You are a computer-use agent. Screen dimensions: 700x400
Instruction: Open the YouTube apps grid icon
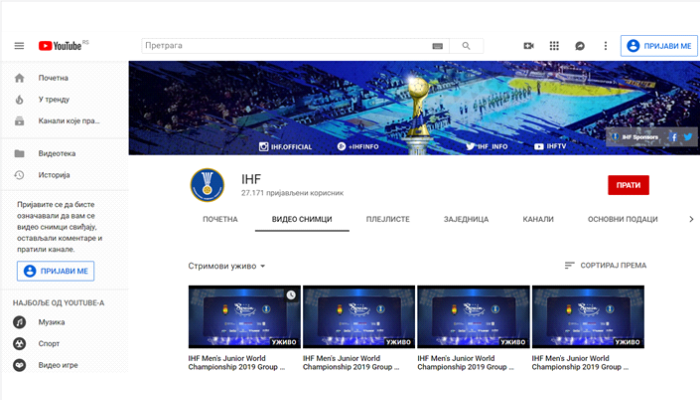coord(554,46)
